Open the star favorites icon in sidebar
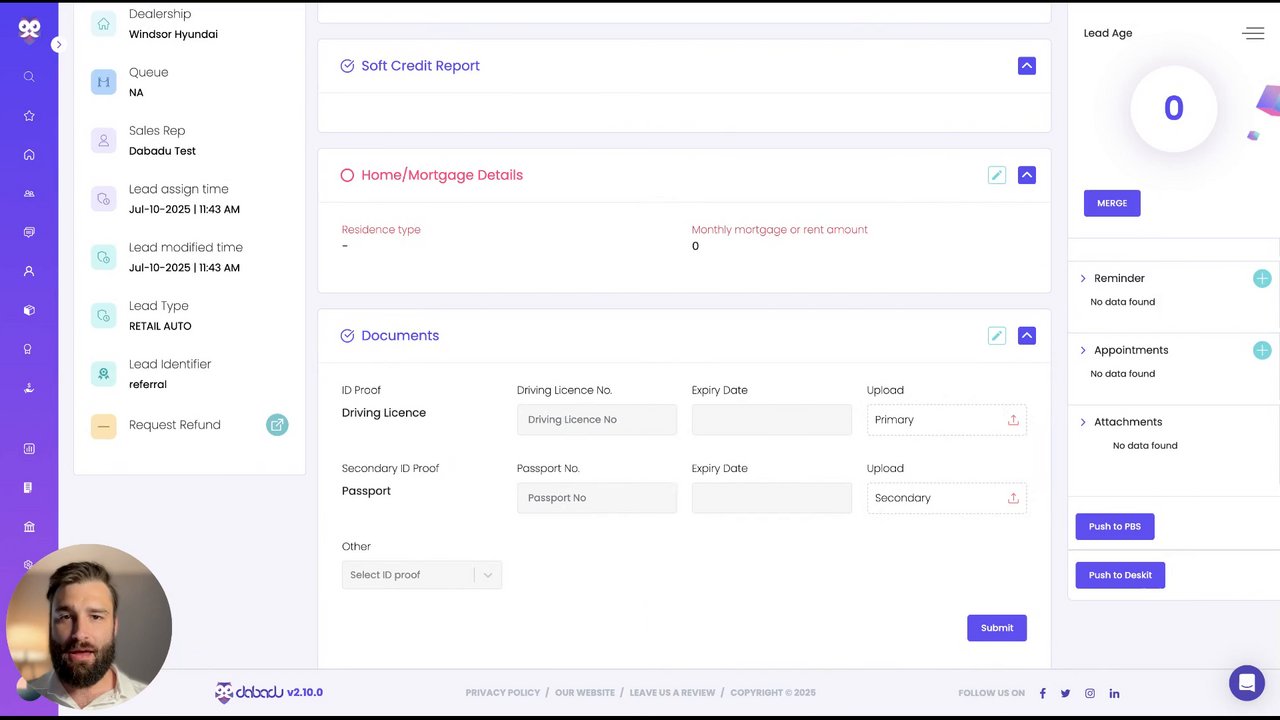Screen dimensions: 1280x720 pos(29,116)
